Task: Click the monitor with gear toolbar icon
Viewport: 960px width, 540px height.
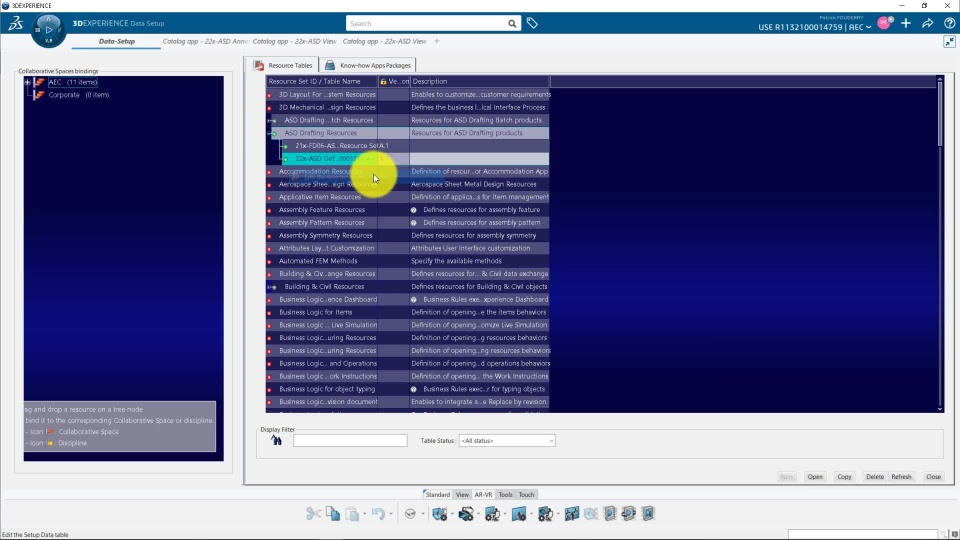Action: [x=492, y=513]
